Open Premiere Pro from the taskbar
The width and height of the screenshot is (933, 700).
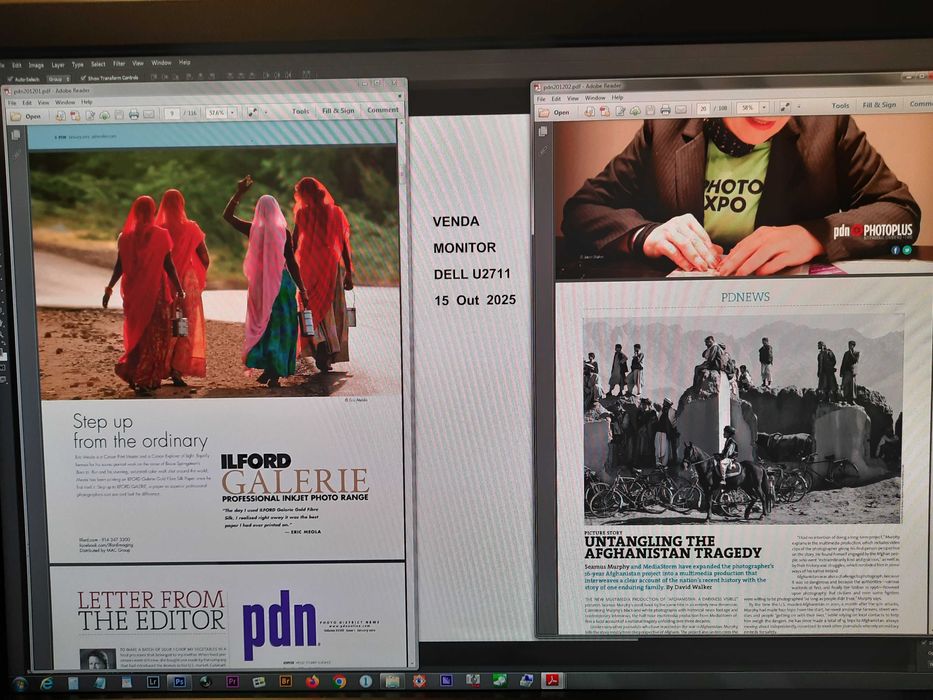[232, 682]
